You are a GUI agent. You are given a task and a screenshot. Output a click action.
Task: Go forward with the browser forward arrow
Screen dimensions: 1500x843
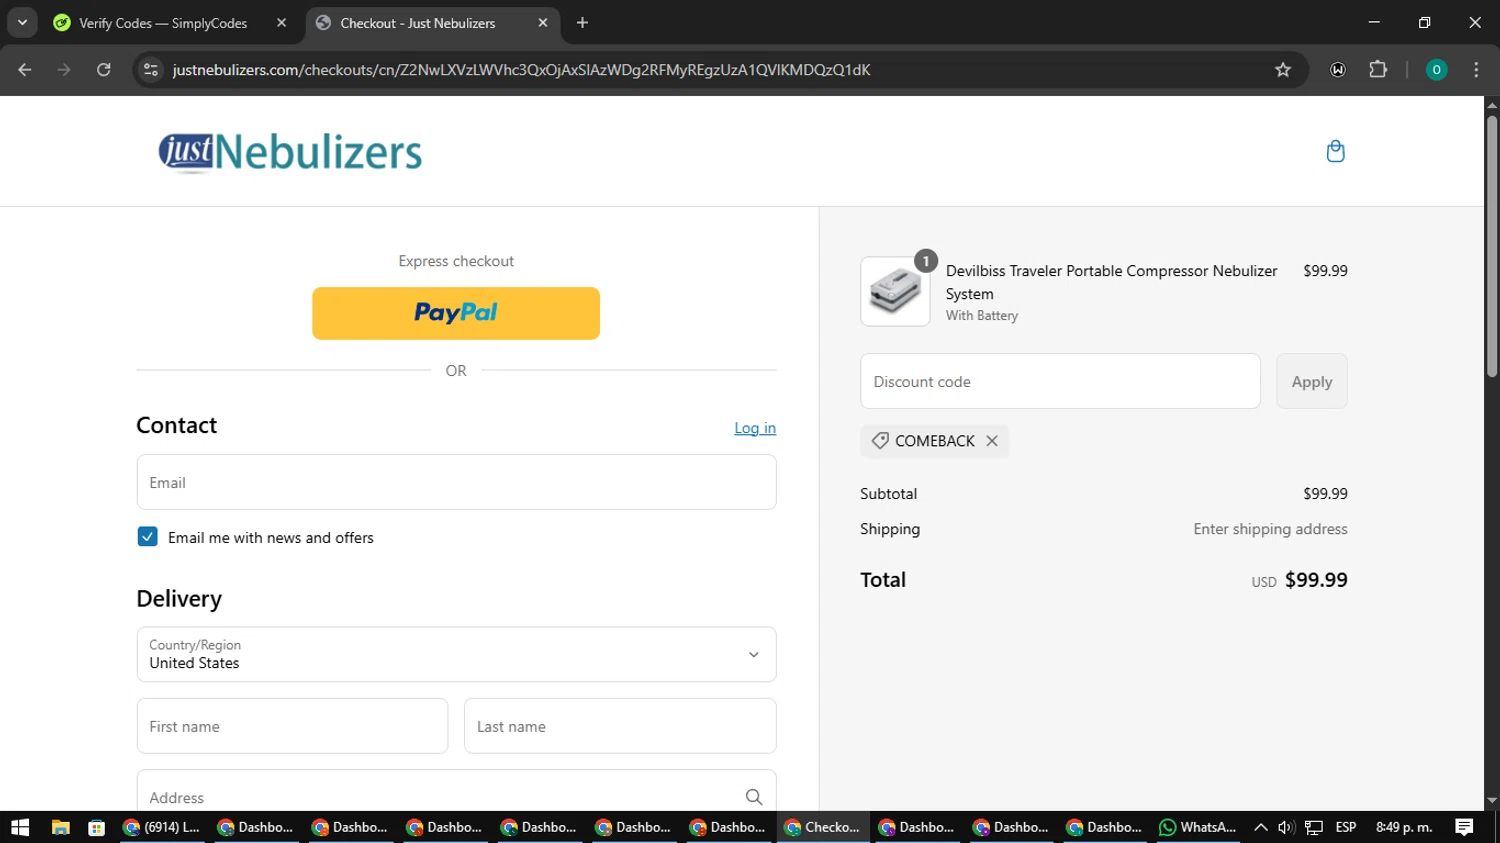64,70
